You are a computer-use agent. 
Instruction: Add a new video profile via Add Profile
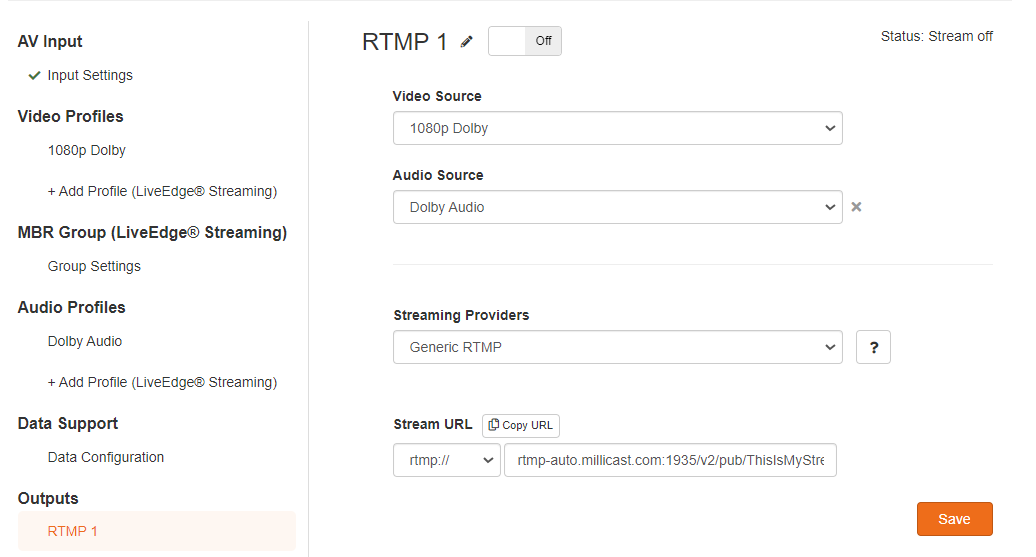point(162,191)
